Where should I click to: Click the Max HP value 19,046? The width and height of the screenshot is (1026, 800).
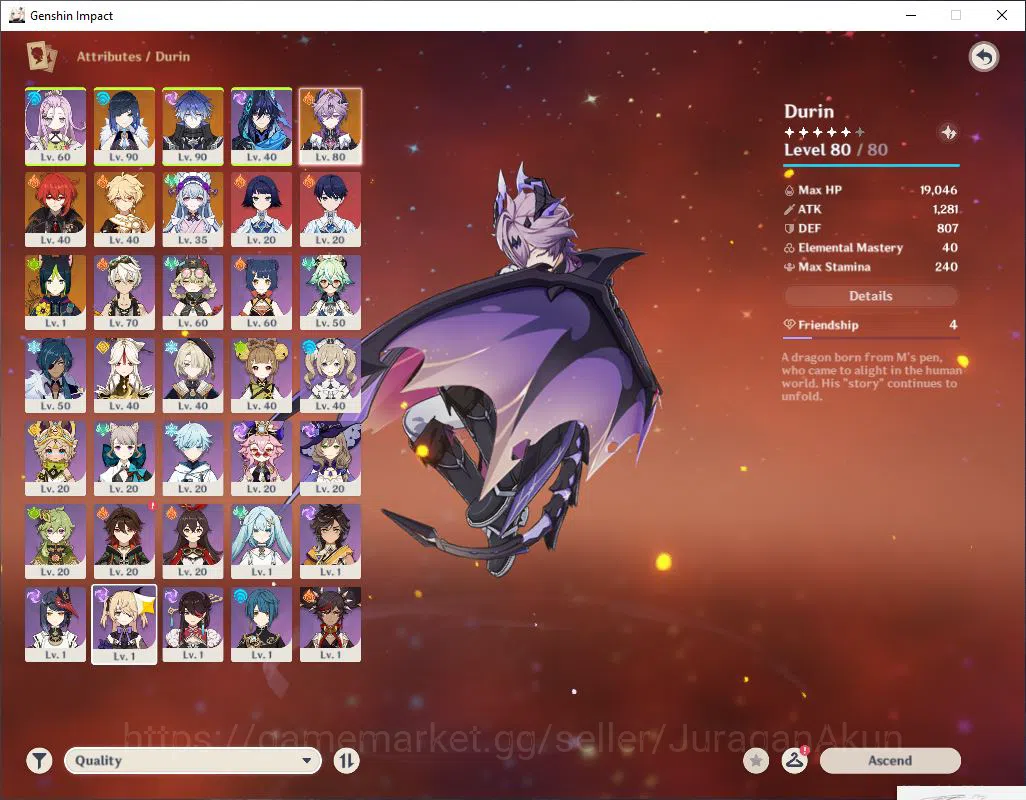tap(938, 190)
